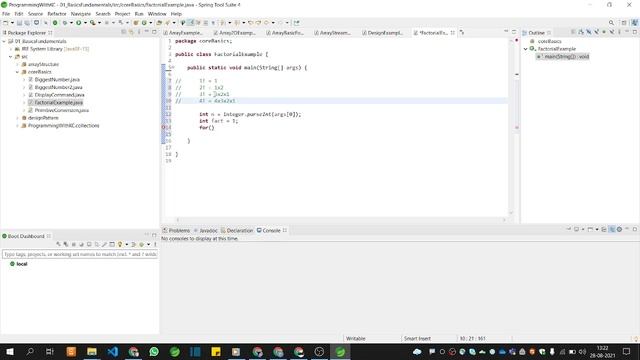This screenshot has height=360, width=640.
Task: Open BiggestNumber.java in Package Explorer
Action: tap(57, 80)
